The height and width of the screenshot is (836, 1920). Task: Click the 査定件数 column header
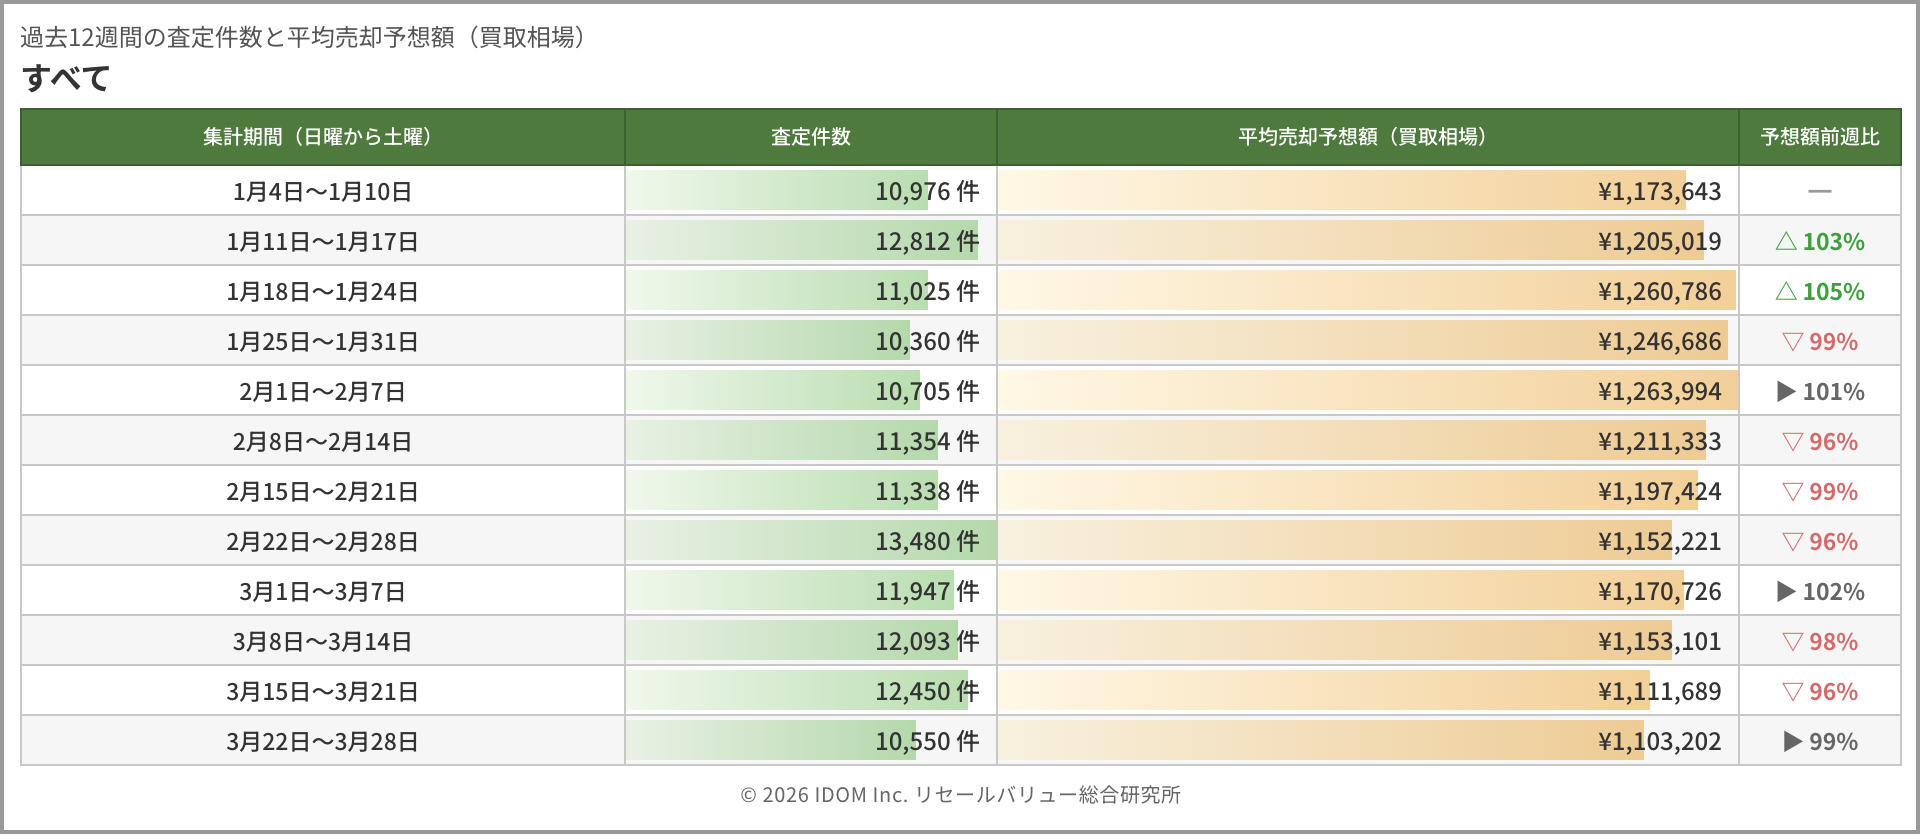pos(810,137)
